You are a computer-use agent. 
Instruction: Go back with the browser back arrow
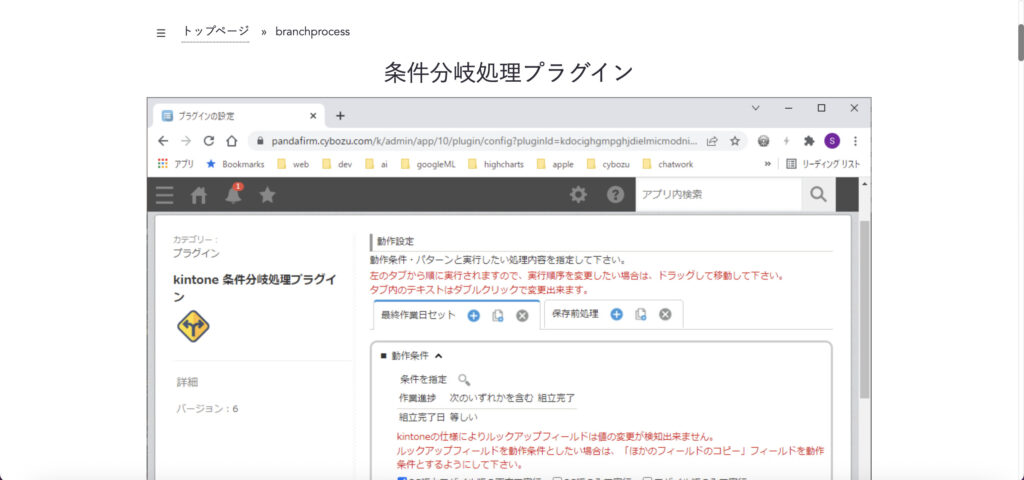(163, 141)
